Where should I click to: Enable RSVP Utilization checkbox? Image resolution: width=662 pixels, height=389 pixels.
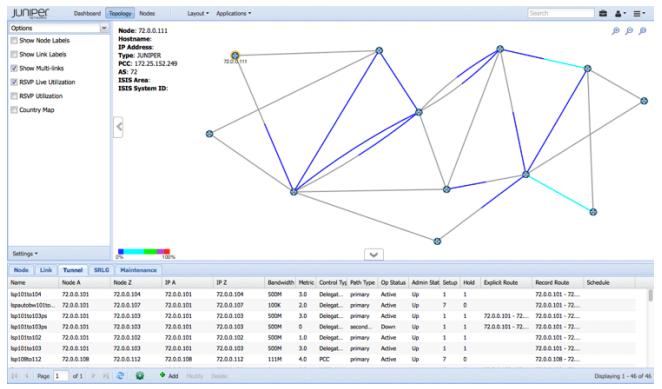(x=14, y=96)
